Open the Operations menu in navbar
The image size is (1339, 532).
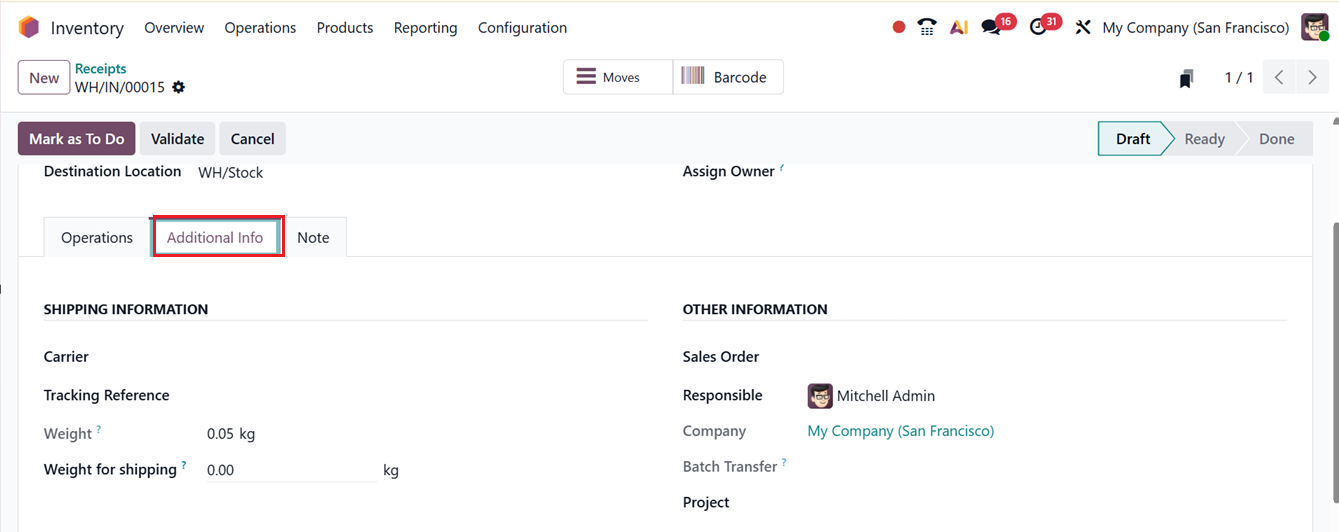pos(260,28)
